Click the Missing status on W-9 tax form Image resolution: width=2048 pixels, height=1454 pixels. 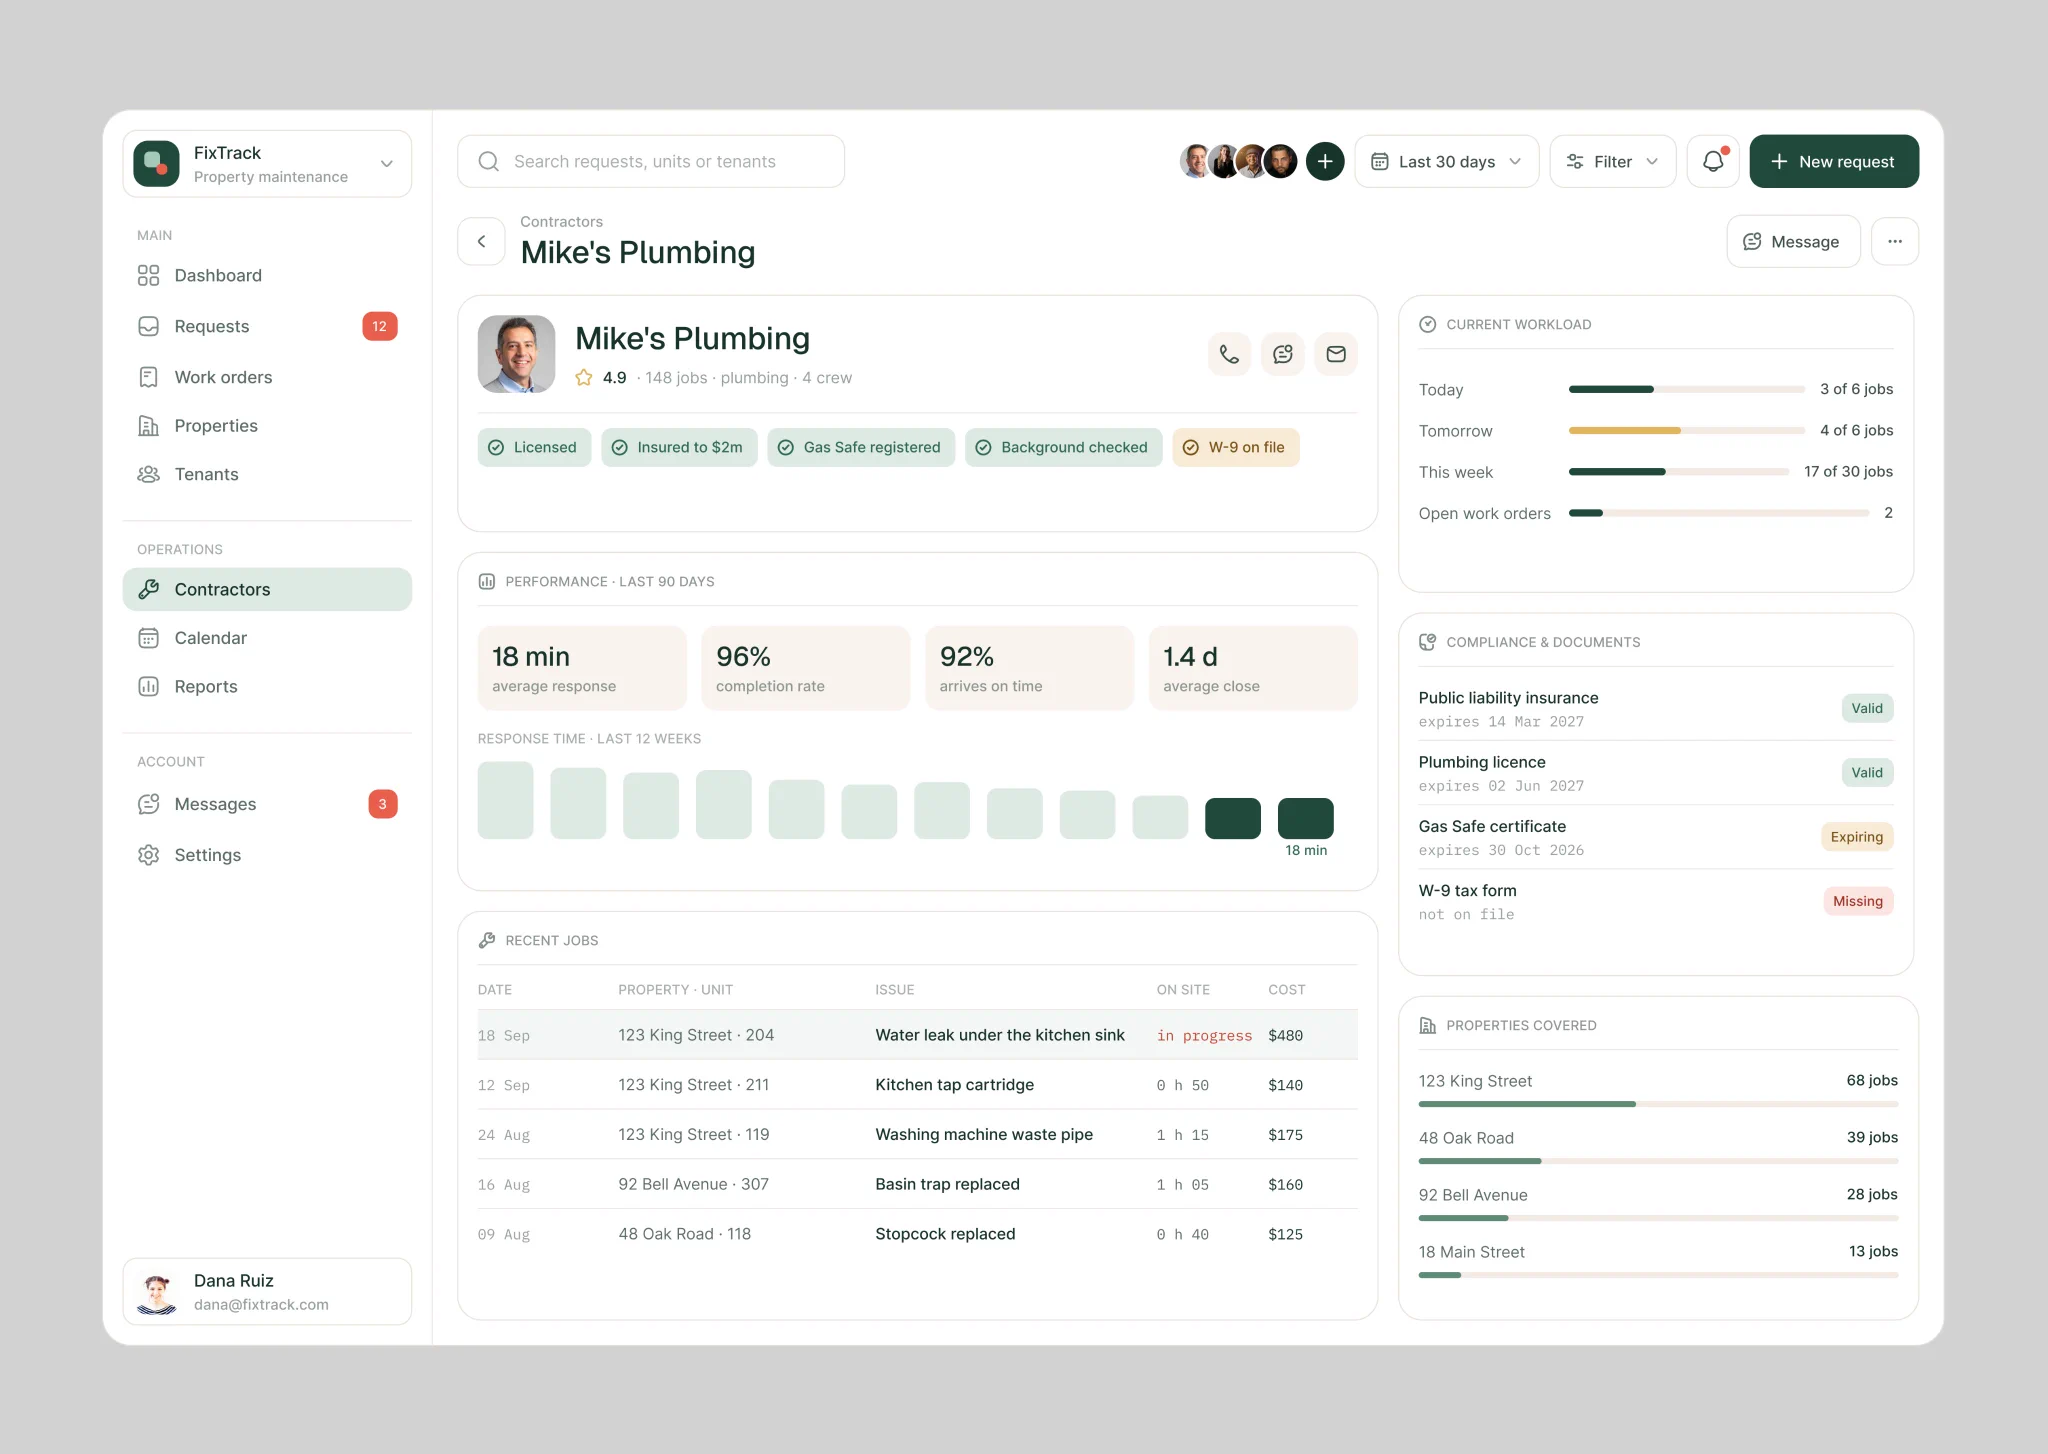pos(1858,901)
